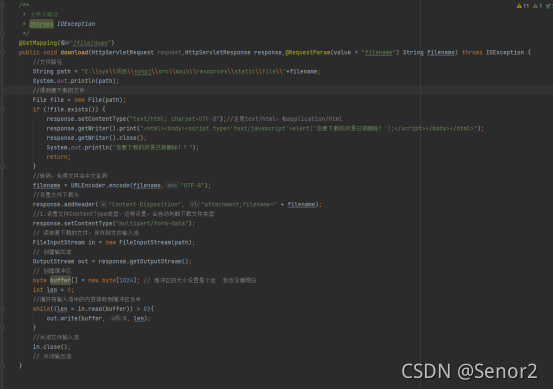Click the highlighted buffer variable
The height and width of the screenshot is (390, 553).
60,281
